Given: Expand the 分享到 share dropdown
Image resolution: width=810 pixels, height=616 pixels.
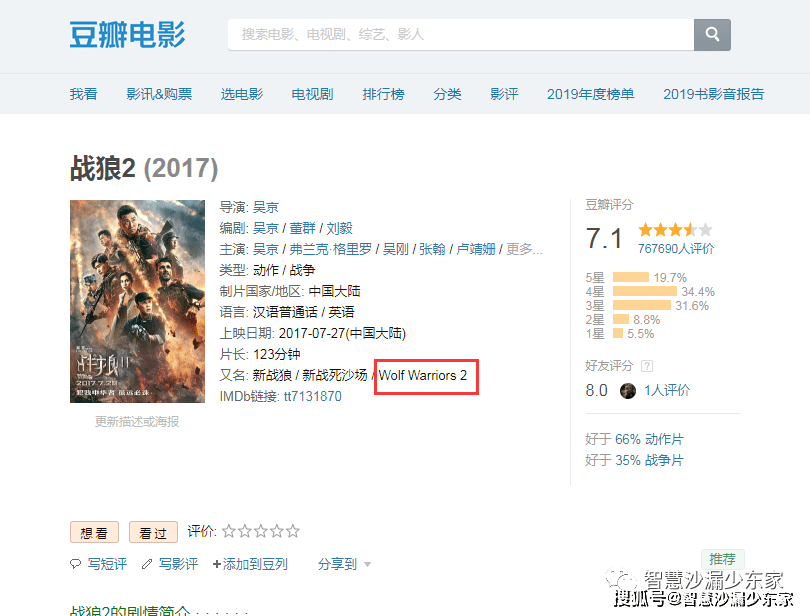Looking at the screenshot, I should [x=344, y=564].
